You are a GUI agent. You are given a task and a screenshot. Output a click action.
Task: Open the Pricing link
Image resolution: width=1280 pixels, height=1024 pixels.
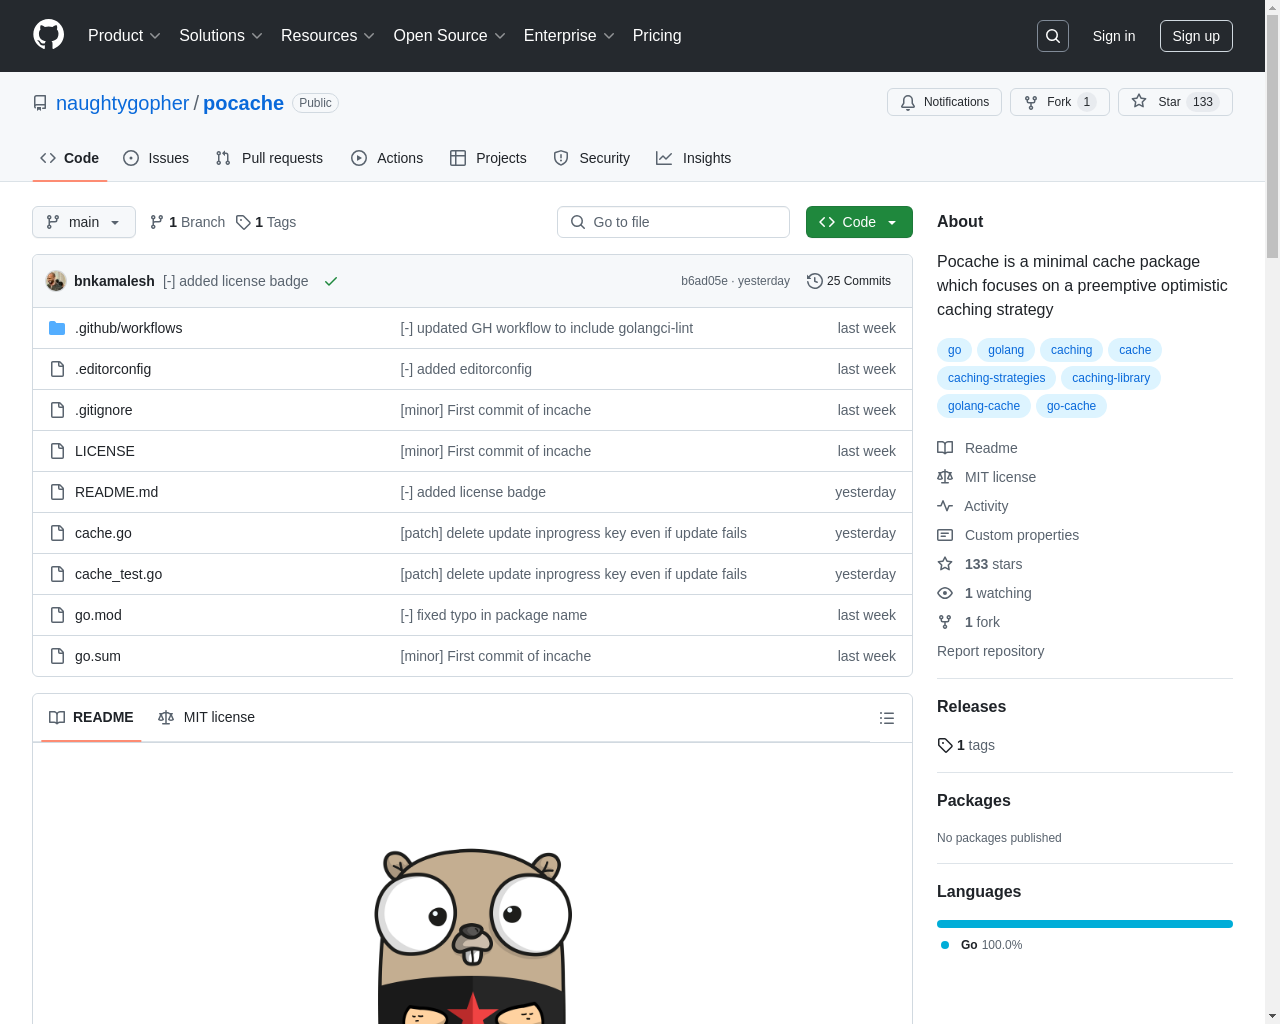657,36
